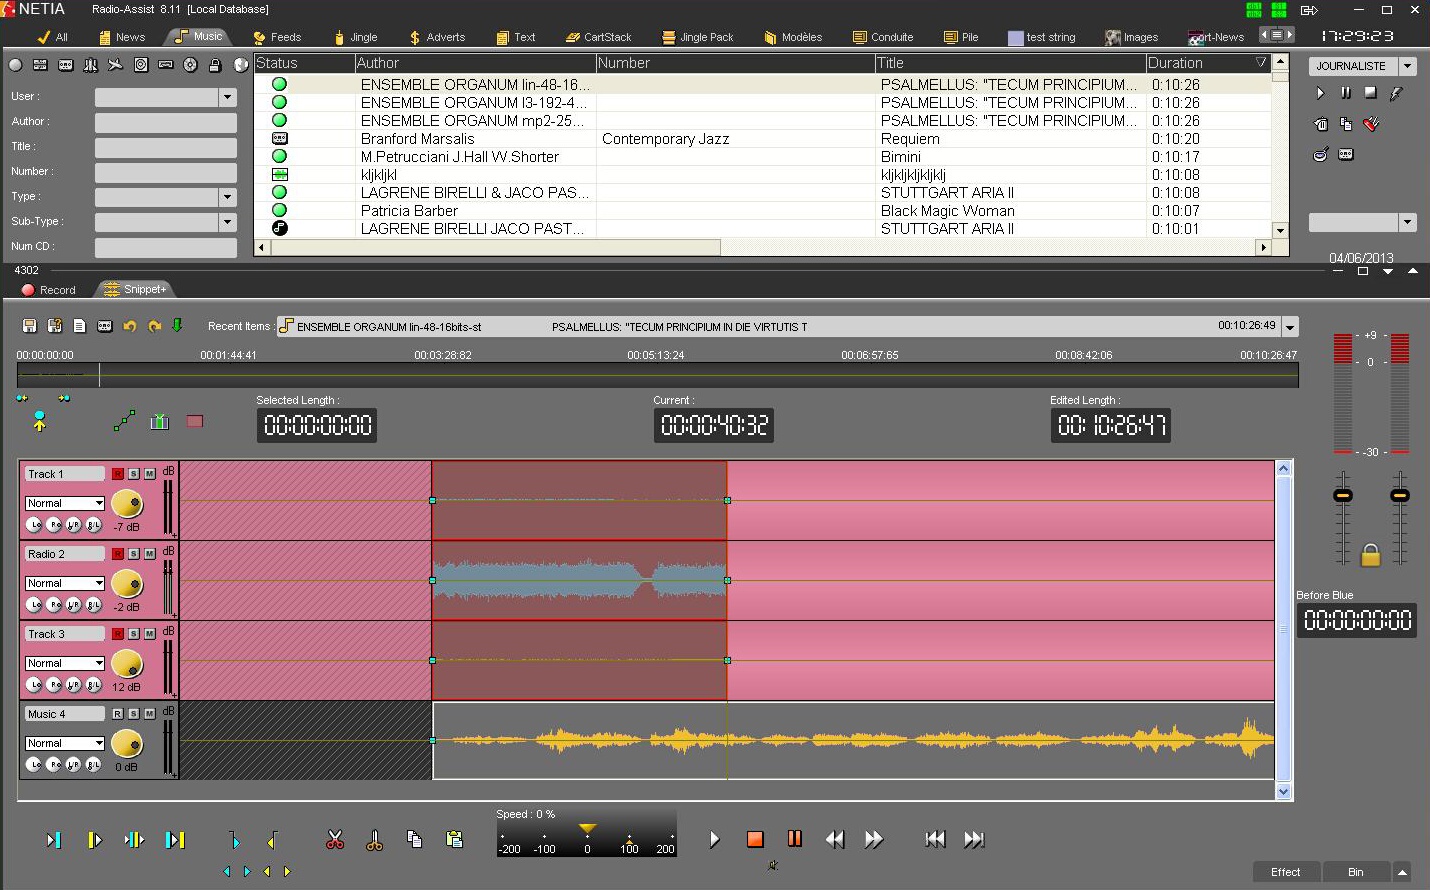
Task: Click the fast forward transport button
Action: pos(873,840)
